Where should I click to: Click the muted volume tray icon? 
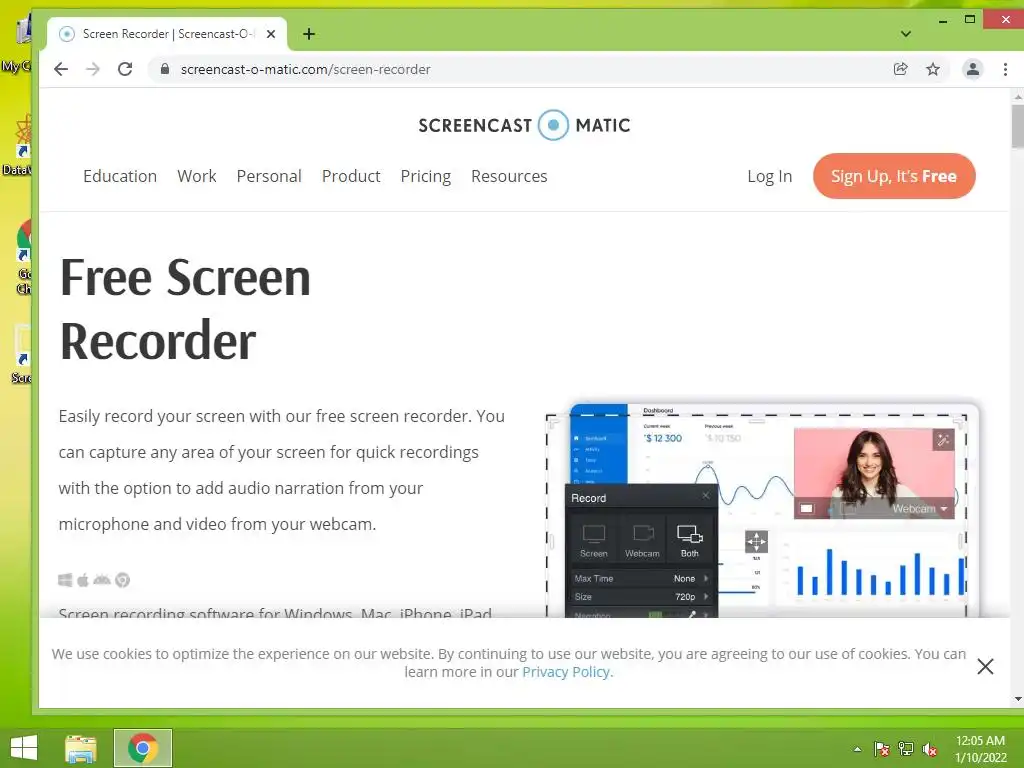(x=930, y=749)
